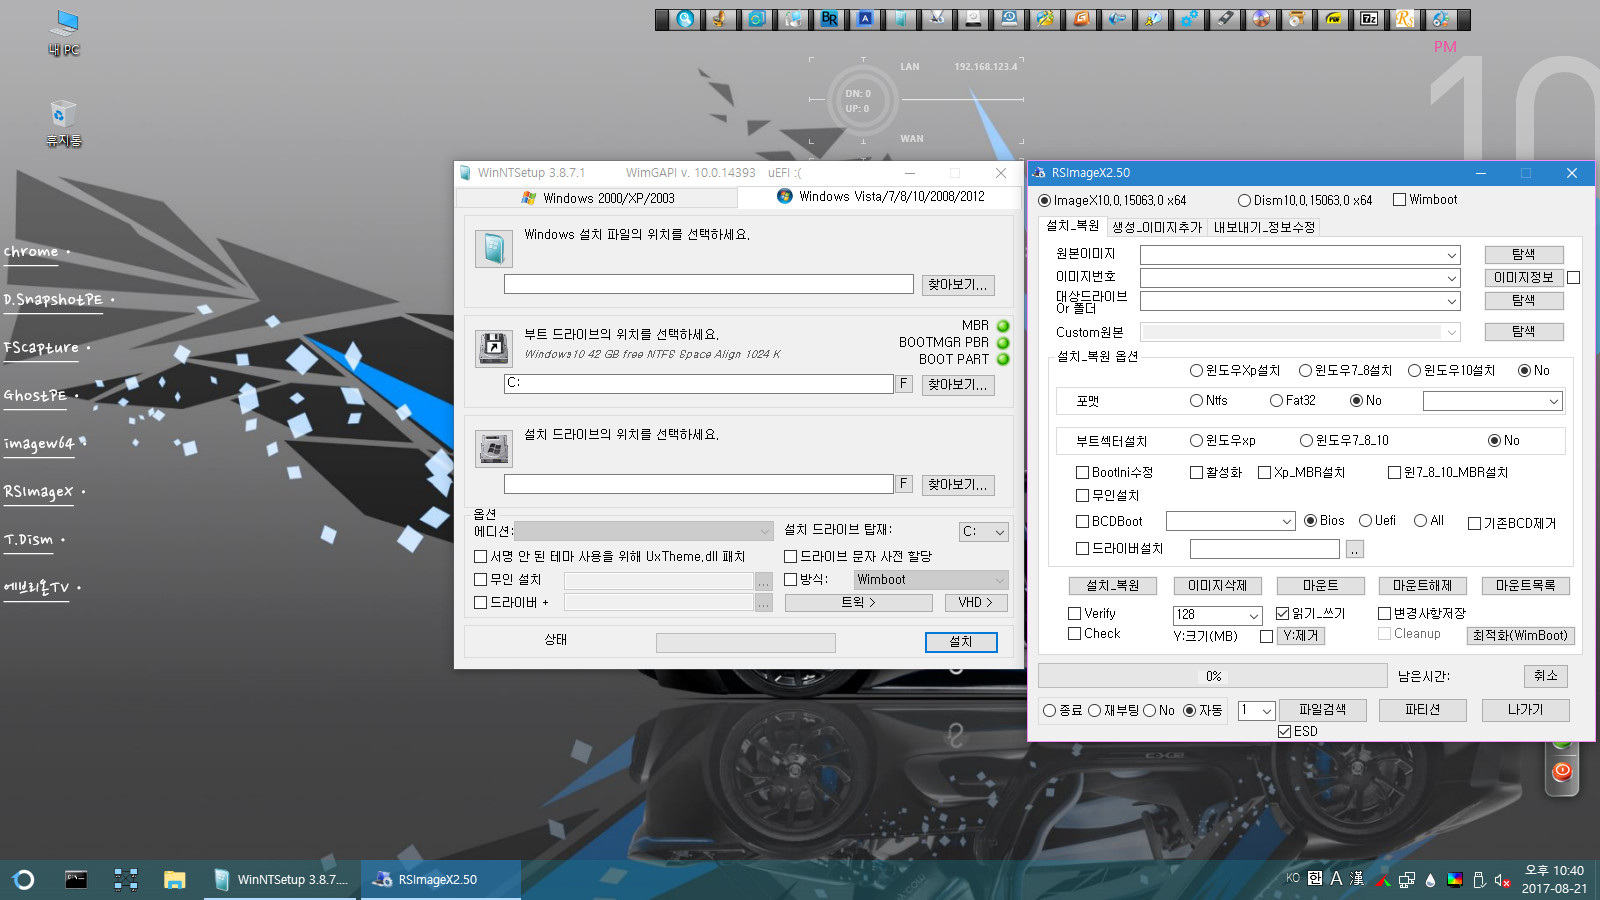
Task: Open the count dropdown showing 1
Action: point(1256,710)
